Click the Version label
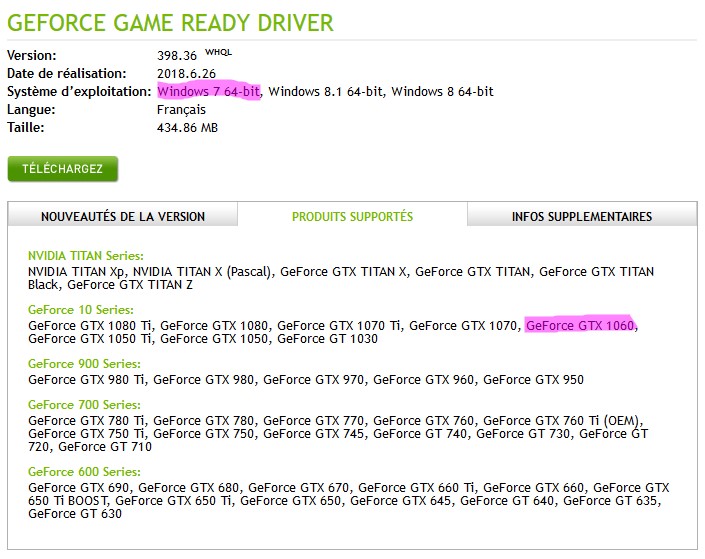Viewport: 705px width, 559px height. click(31, 56)
